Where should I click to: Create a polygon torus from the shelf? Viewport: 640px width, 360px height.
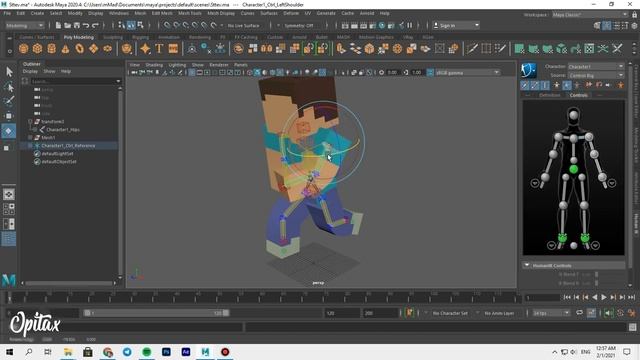click(x=80, y=49)
